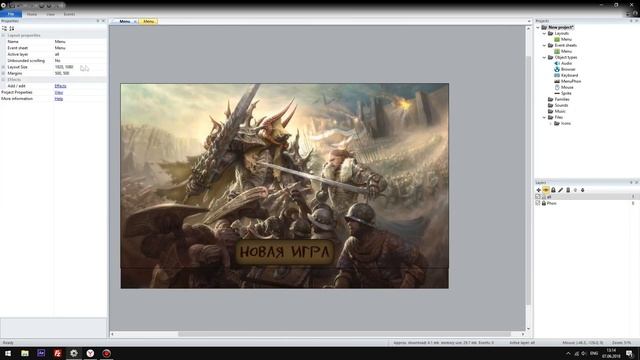The height and width of the screenshot is (360, 640).
Task: Click the categorized sort icon in Properties panel
Action: click(4, 28)
